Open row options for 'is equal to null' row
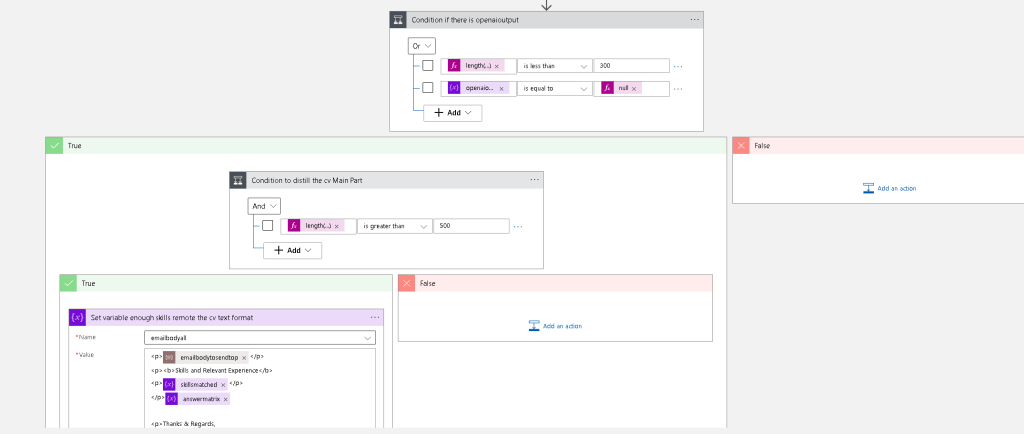This screenshot has height=434, width=1024. 678,88
